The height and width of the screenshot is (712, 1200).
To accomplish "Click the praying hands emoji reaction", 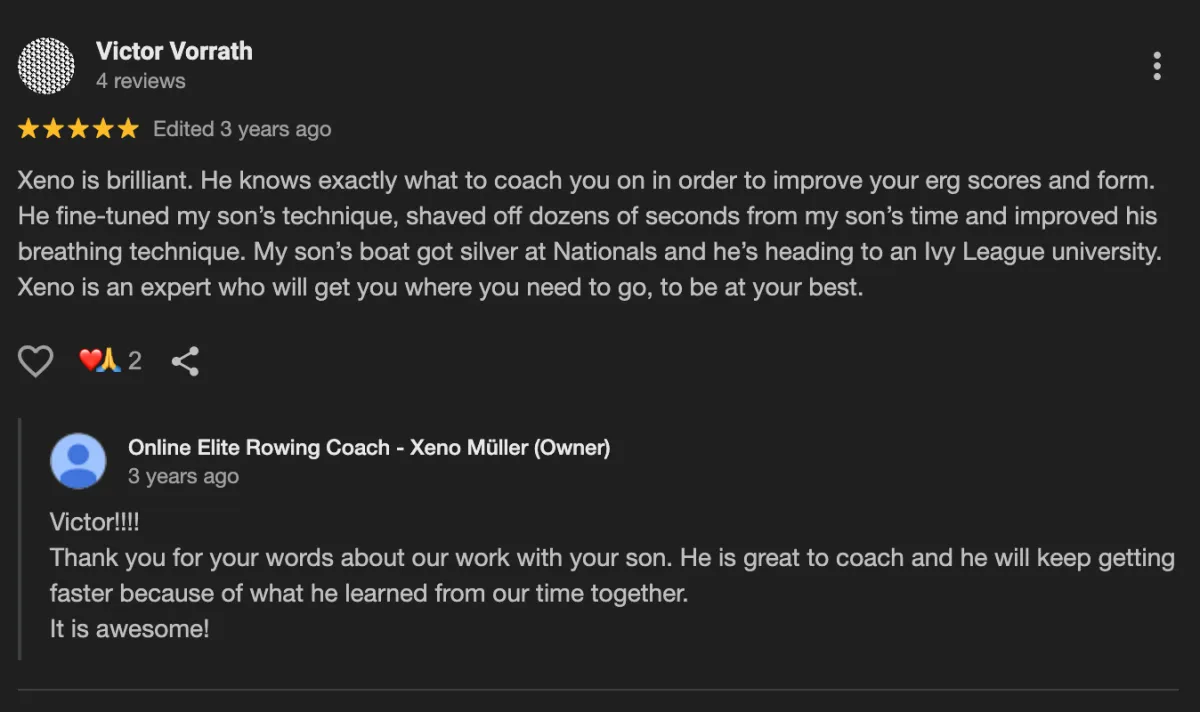I will pos(110,361).
